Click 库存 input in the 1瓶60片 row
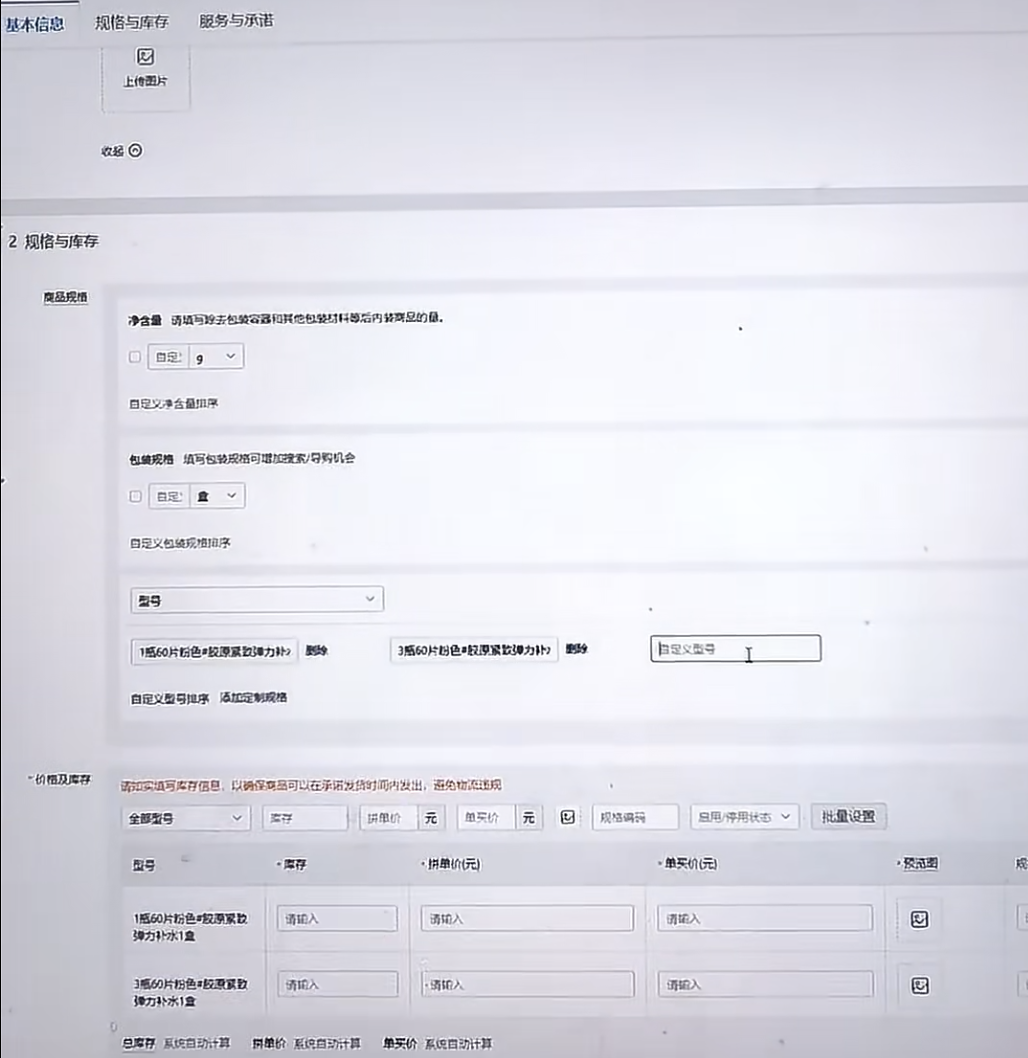Viewport: 1028px width, 1058px height. (337, 919)
